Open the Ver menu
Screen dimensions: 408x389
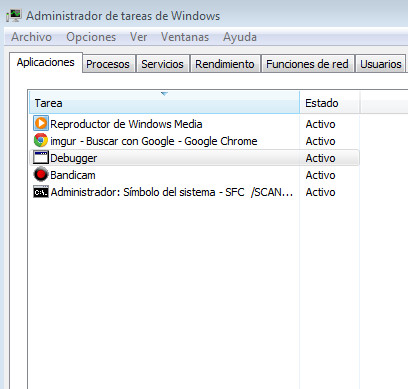(x=138, y=37)
